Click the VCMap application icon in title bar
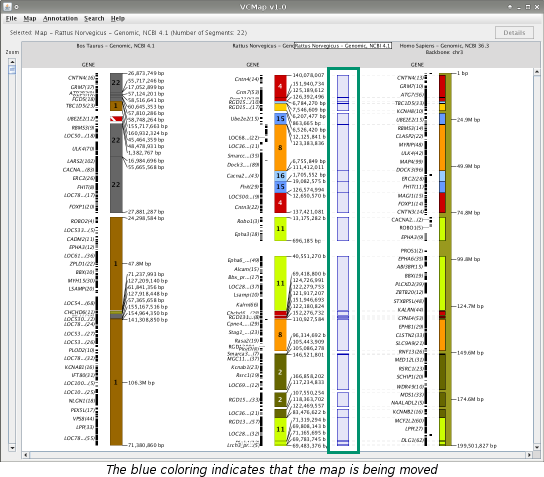 click(8, 7)
